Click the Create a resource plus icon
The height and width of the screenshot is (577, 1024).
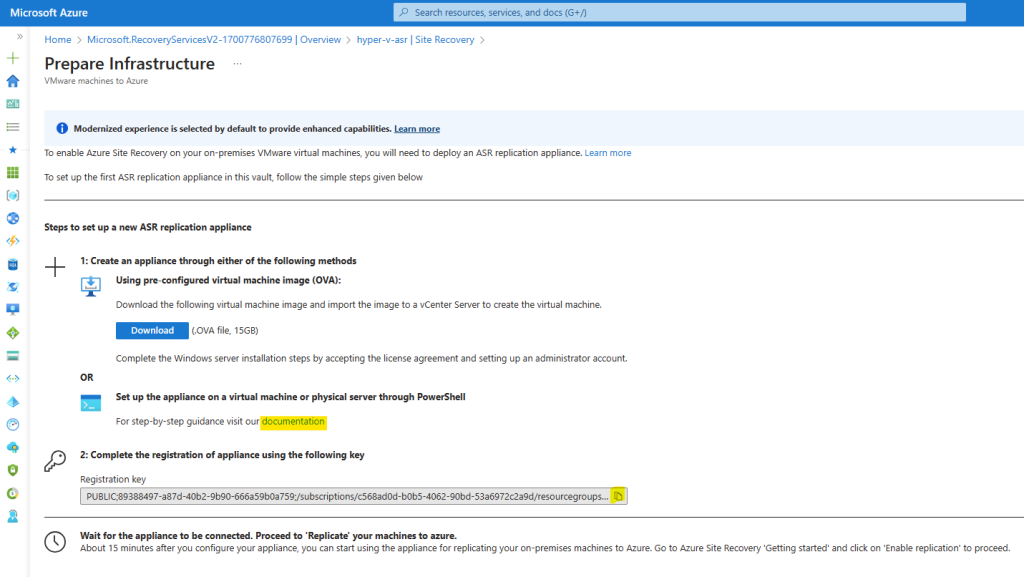(x=12, y=58)
